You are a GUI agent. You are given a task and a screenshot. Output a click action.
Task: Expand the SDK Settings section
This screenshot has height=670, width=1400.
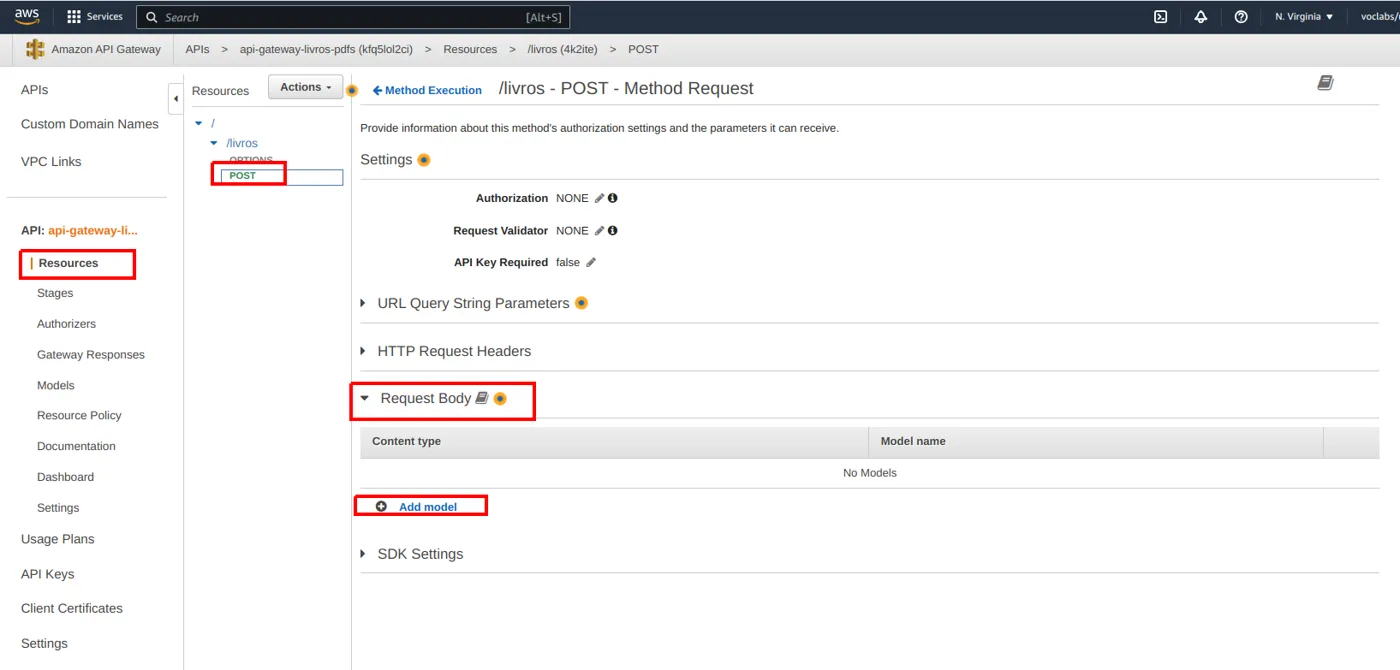pyautogui.click(x=363, y=554)
